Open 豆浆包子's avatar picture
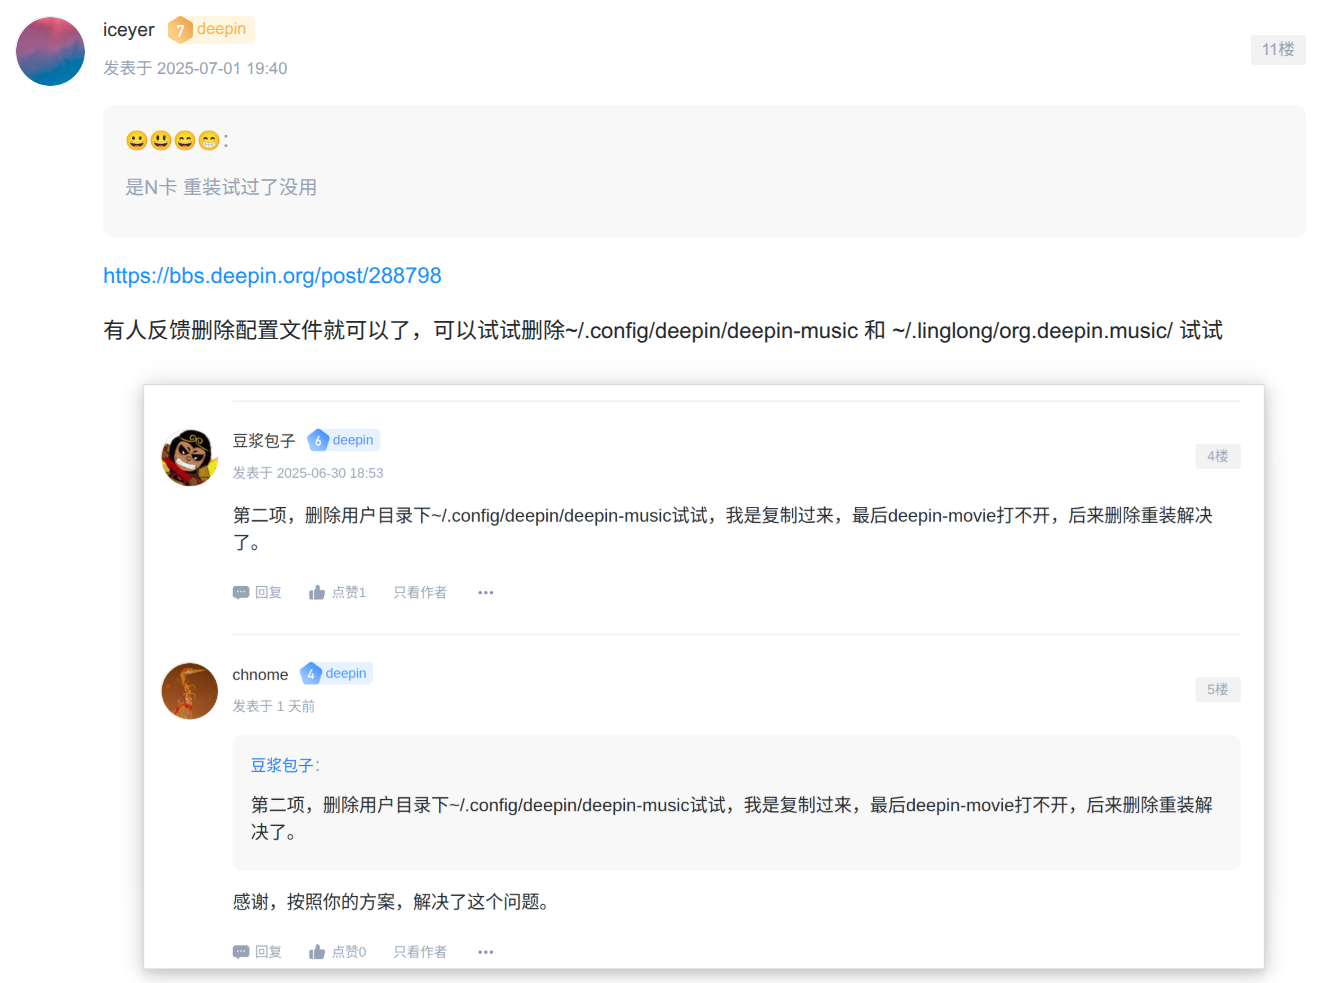 [x=190, y=458]
